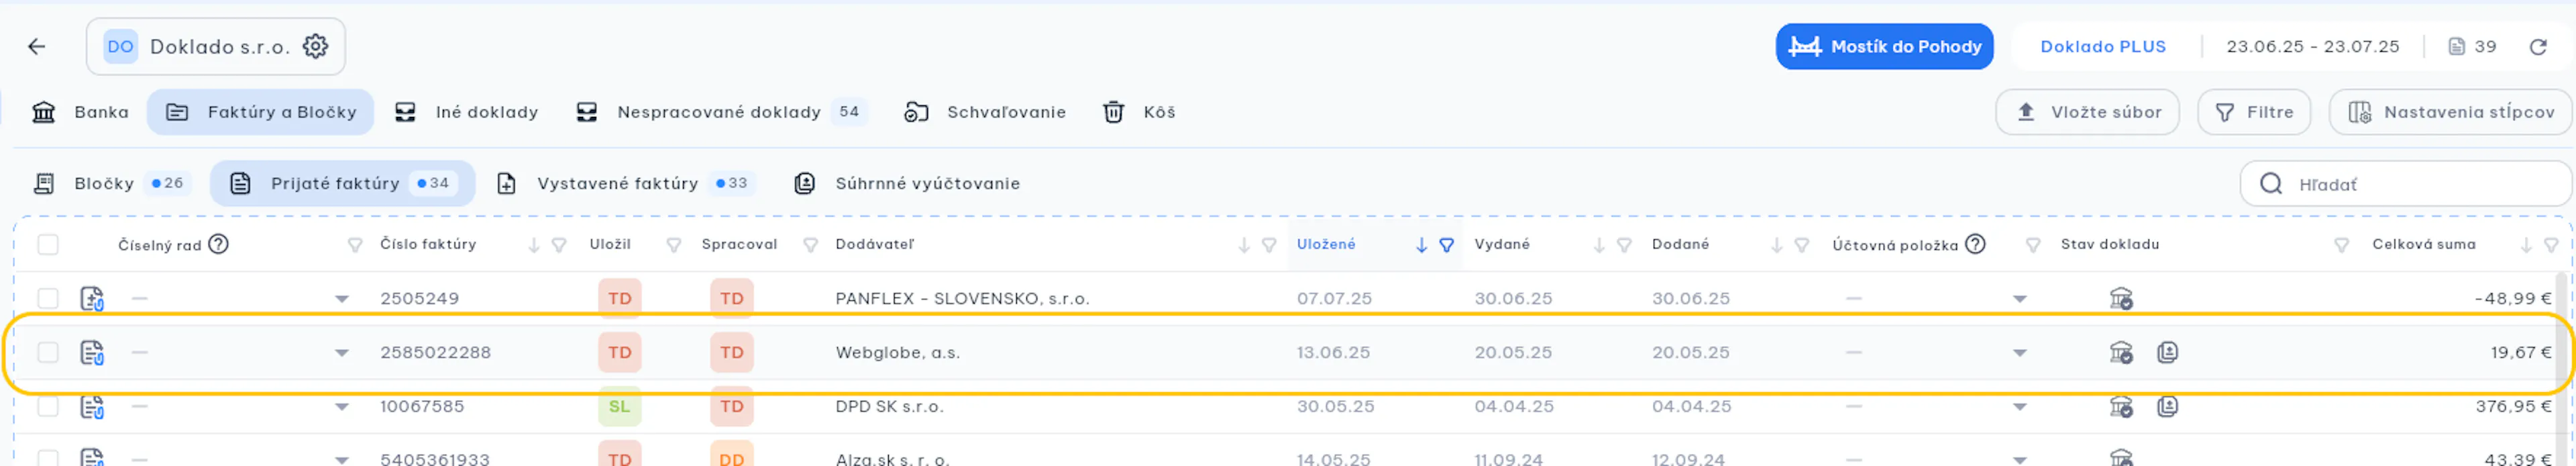Click bank status icon for DPD SK row
Image resolution: width=2576 pixels, height=466 pixels.
pos(2120,406)
